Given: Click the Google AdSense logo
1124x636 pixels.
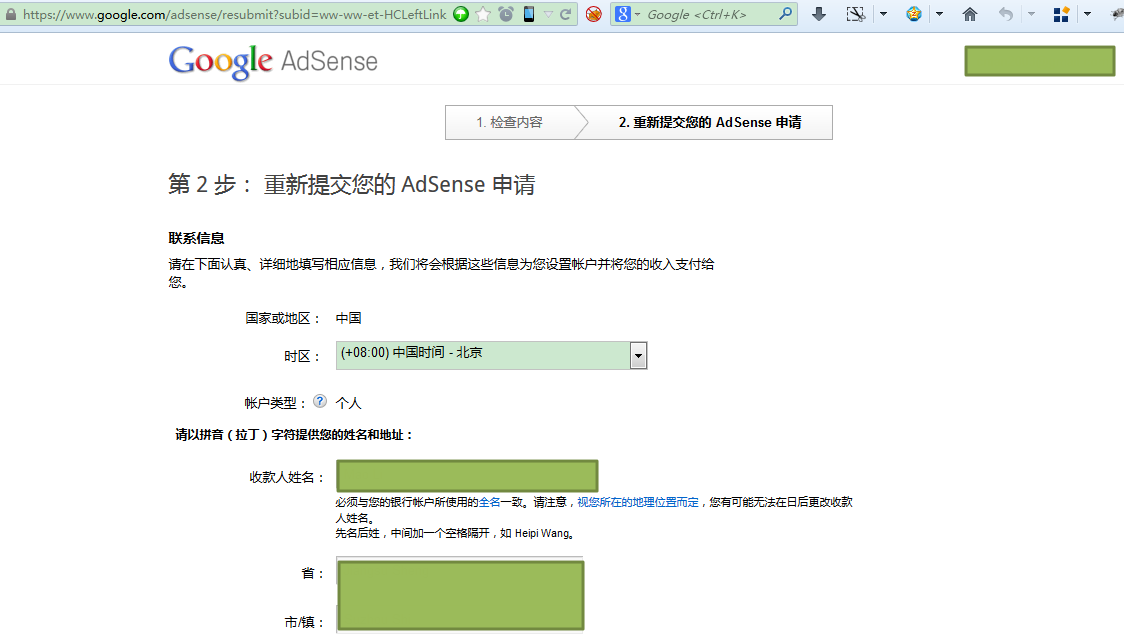Looking at the screenshot, I should (273, 62).
